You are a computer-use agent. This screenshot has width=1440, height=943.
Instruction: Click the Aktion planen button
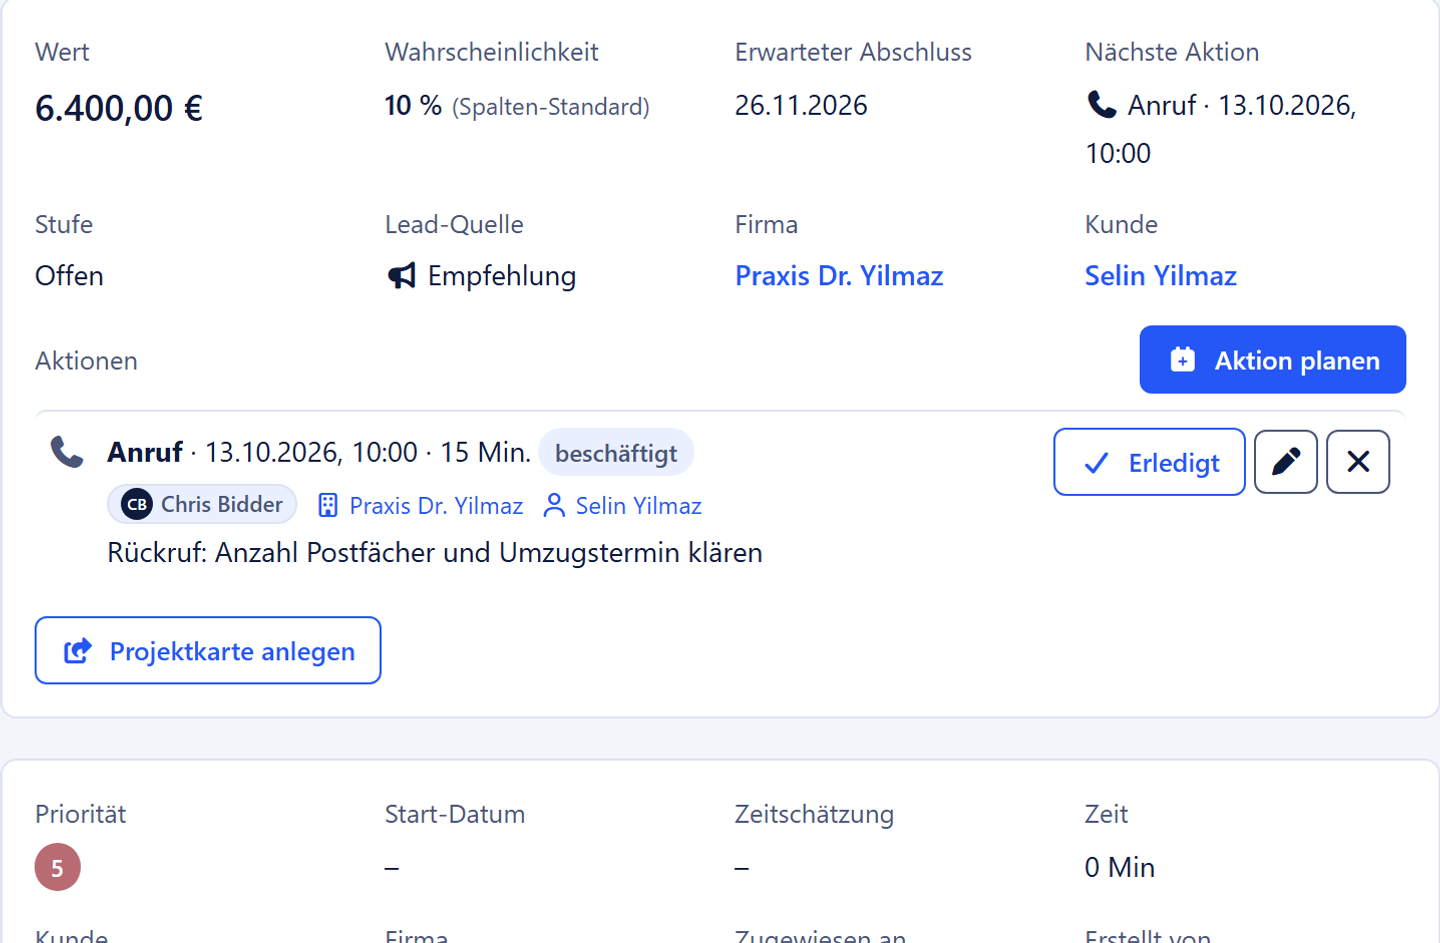click(1272, 360)
